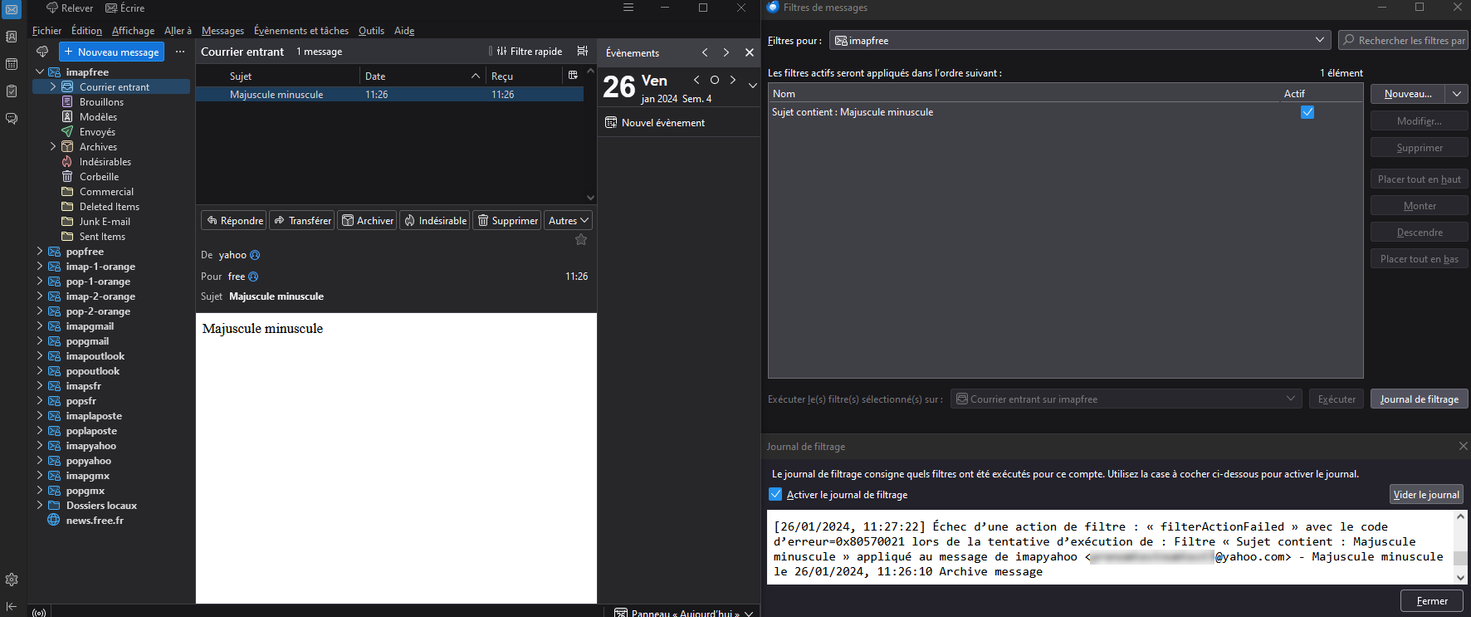The height and width of the screenshot is (617, 1471).
Task: Open the Autres actions dropdown
Action: pyautogui.click(x=568, y=220)
